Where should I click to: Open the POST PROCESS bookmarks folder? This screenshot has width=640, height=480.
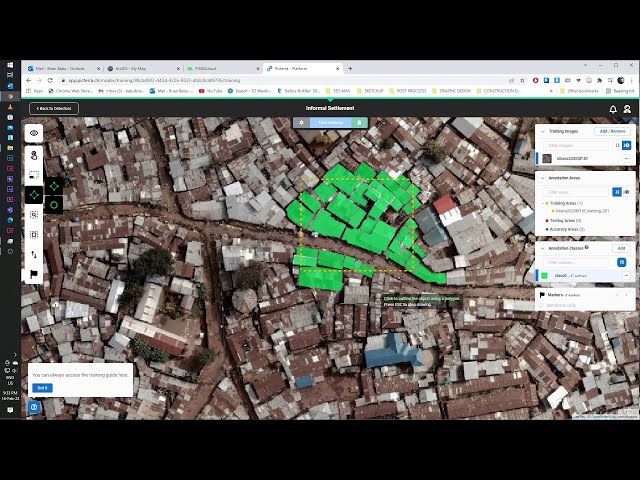click(408, 91)
